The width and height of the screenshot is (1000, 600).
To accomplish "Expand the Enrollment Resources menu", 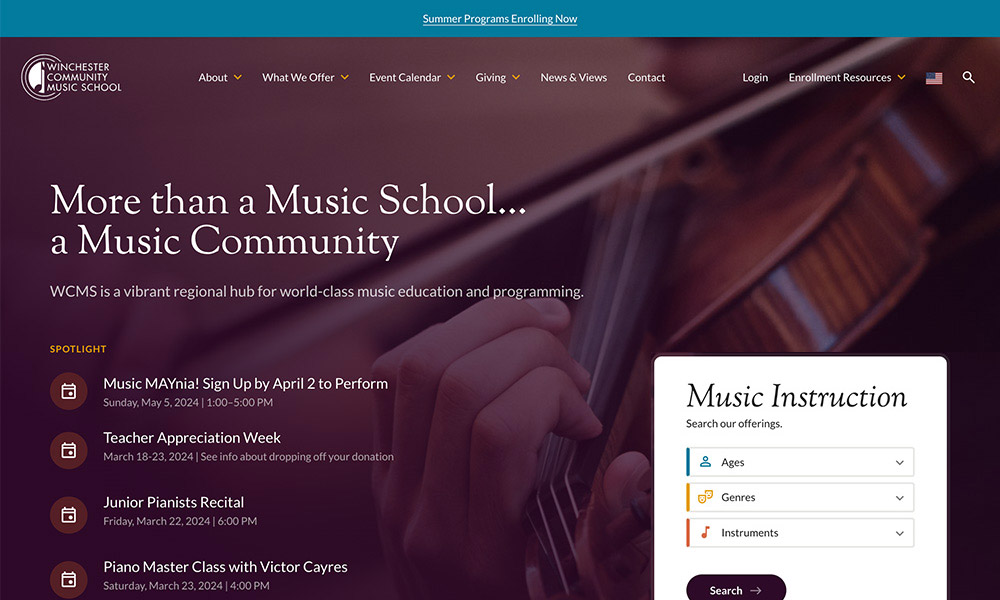I will click(x=847, y=78).
